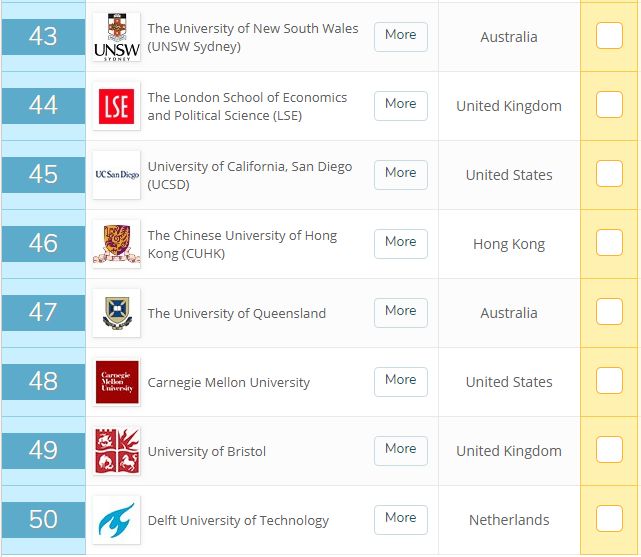Open University of California, San Diego link
The width and height of the screenshot is (641, 557).
(249, 175)
